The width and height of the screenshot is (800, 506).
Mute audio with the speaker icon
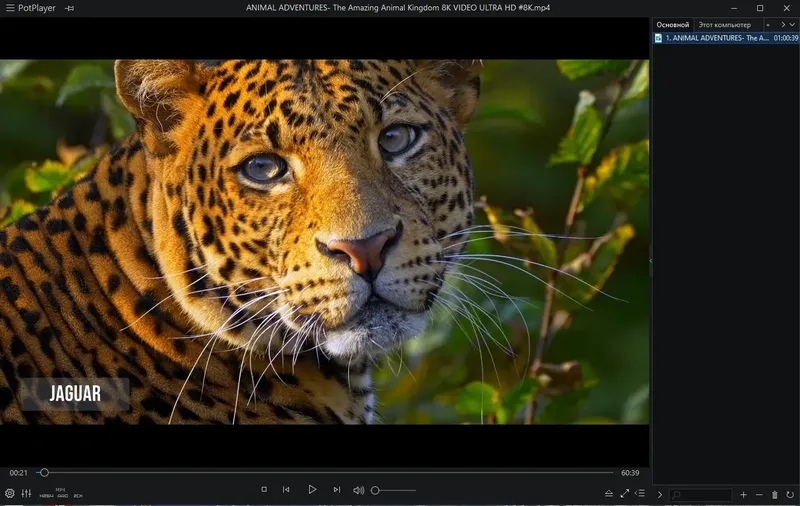359,490
